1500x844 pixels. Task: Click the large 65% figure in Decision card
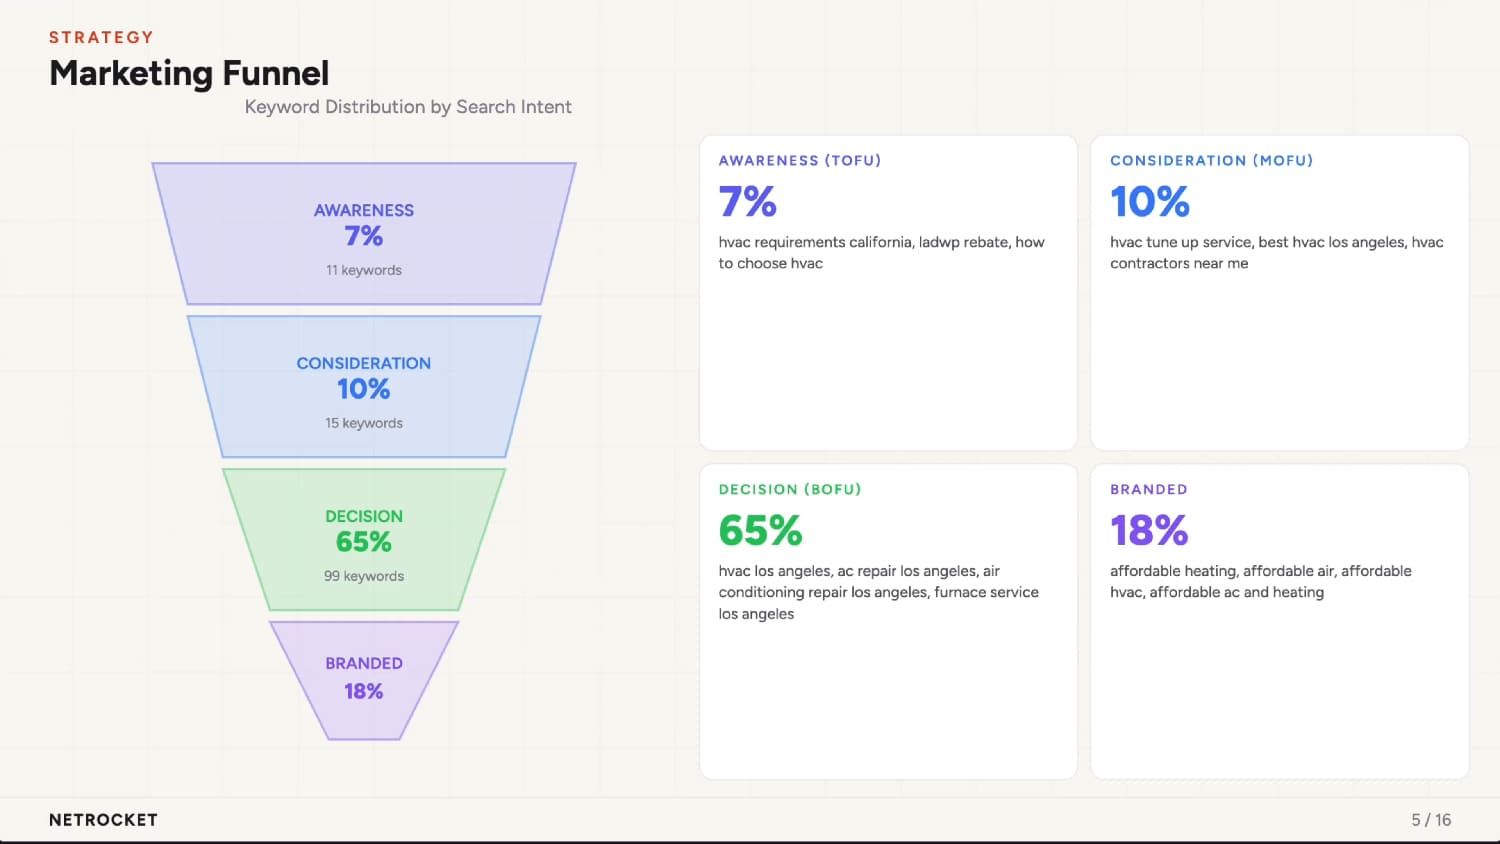point(760,530)
